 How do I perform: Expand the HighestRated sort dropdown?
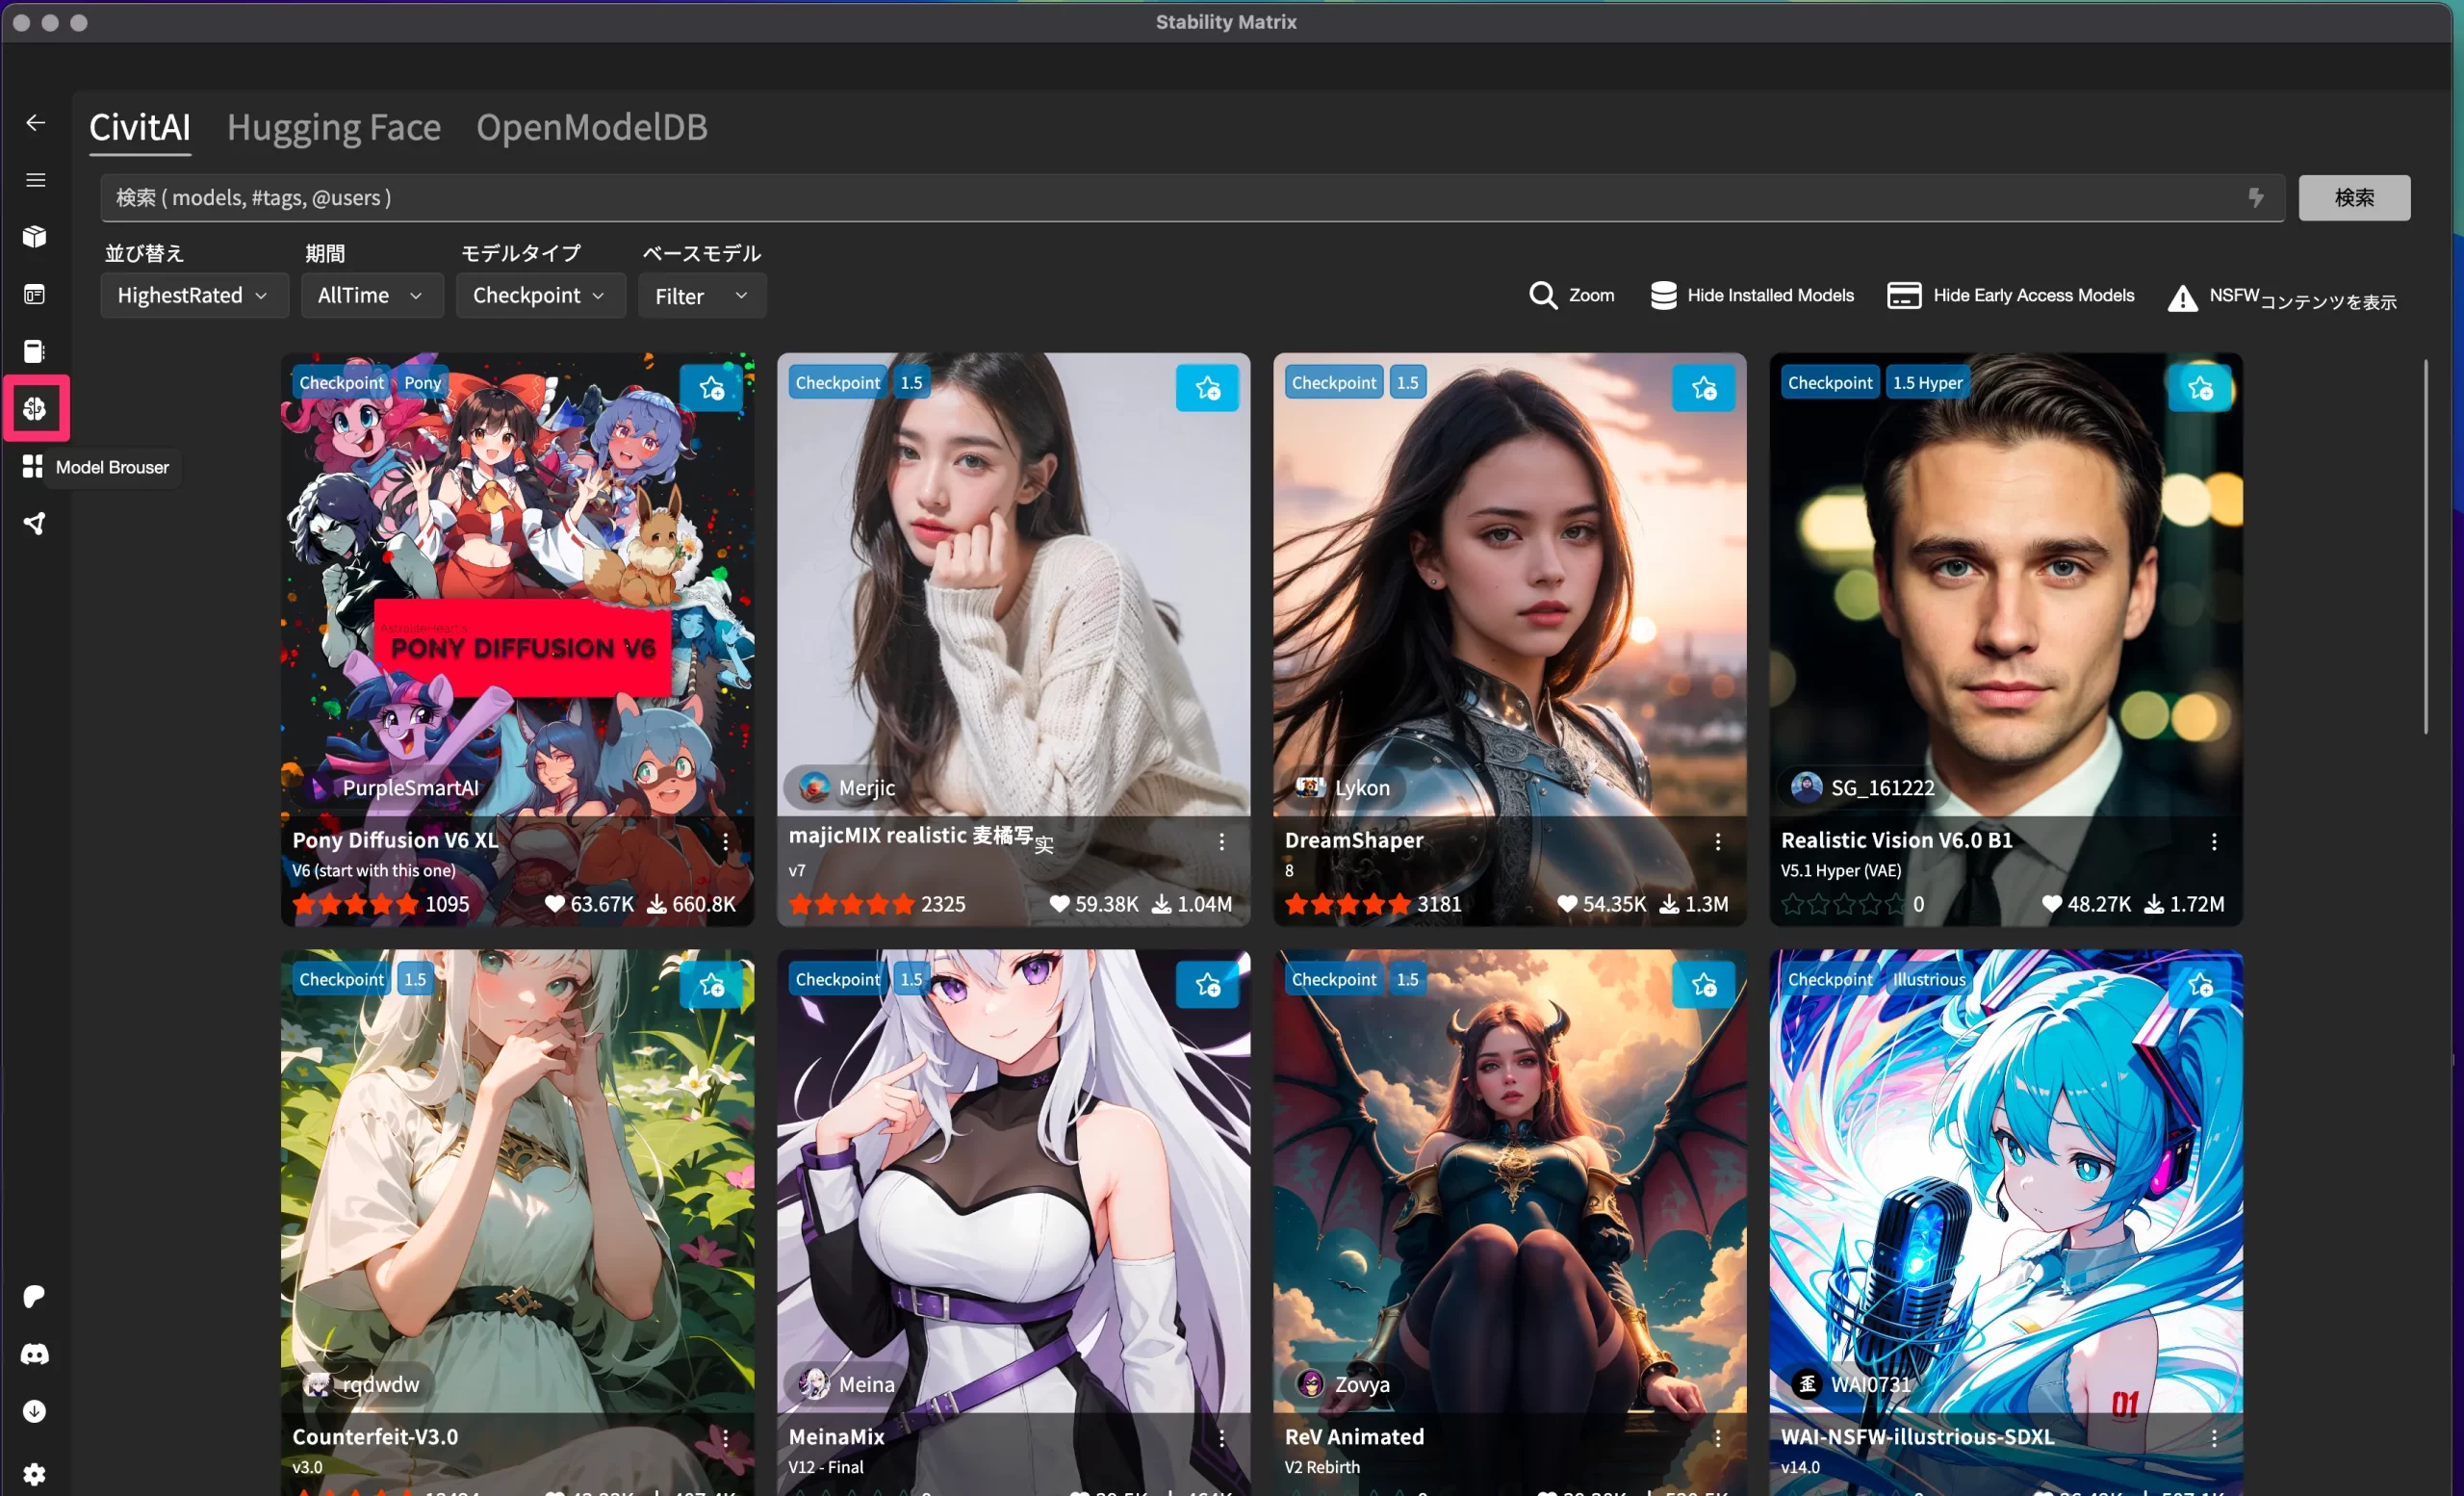coord(194,295)
